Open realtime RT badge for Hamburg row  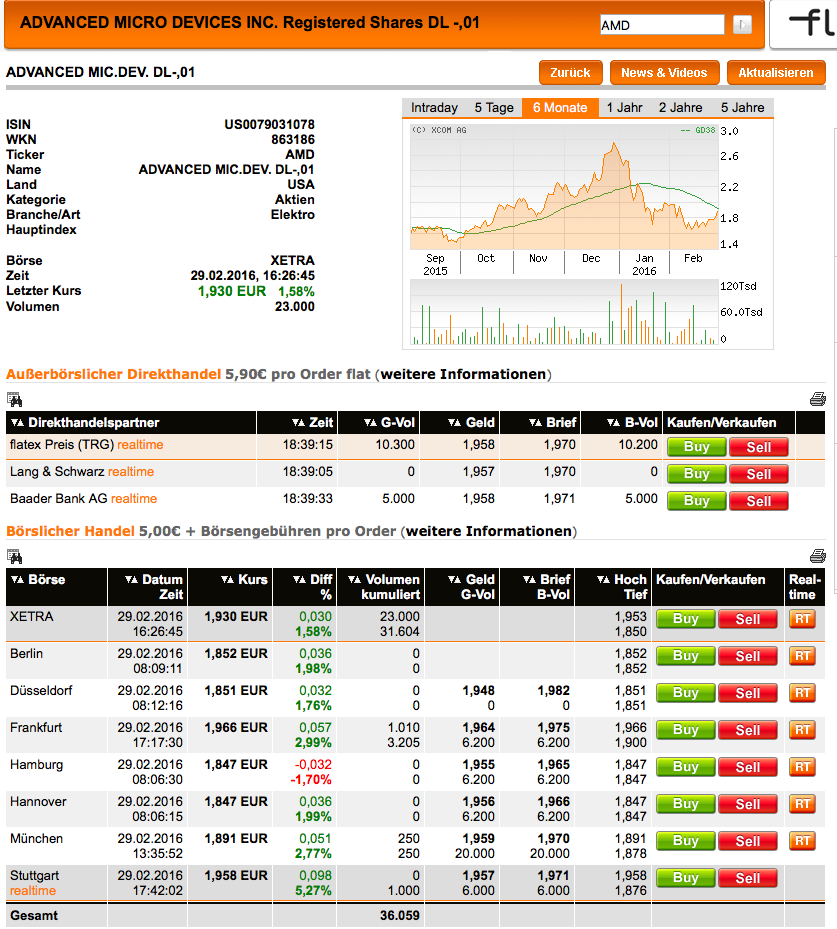click(x=802, y=767)
